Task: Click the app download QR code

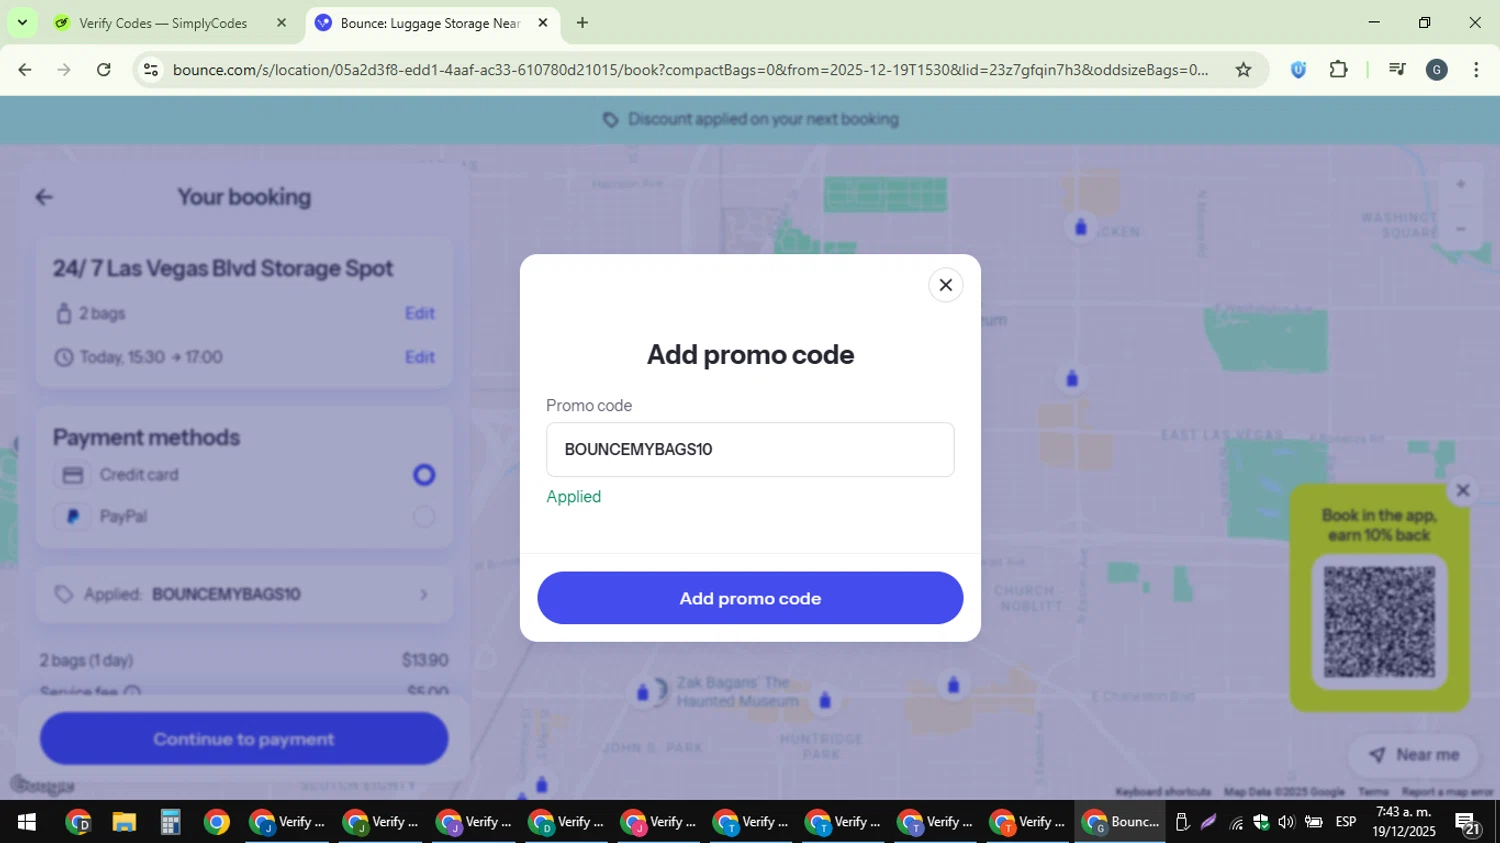Action: point(1379,622)
